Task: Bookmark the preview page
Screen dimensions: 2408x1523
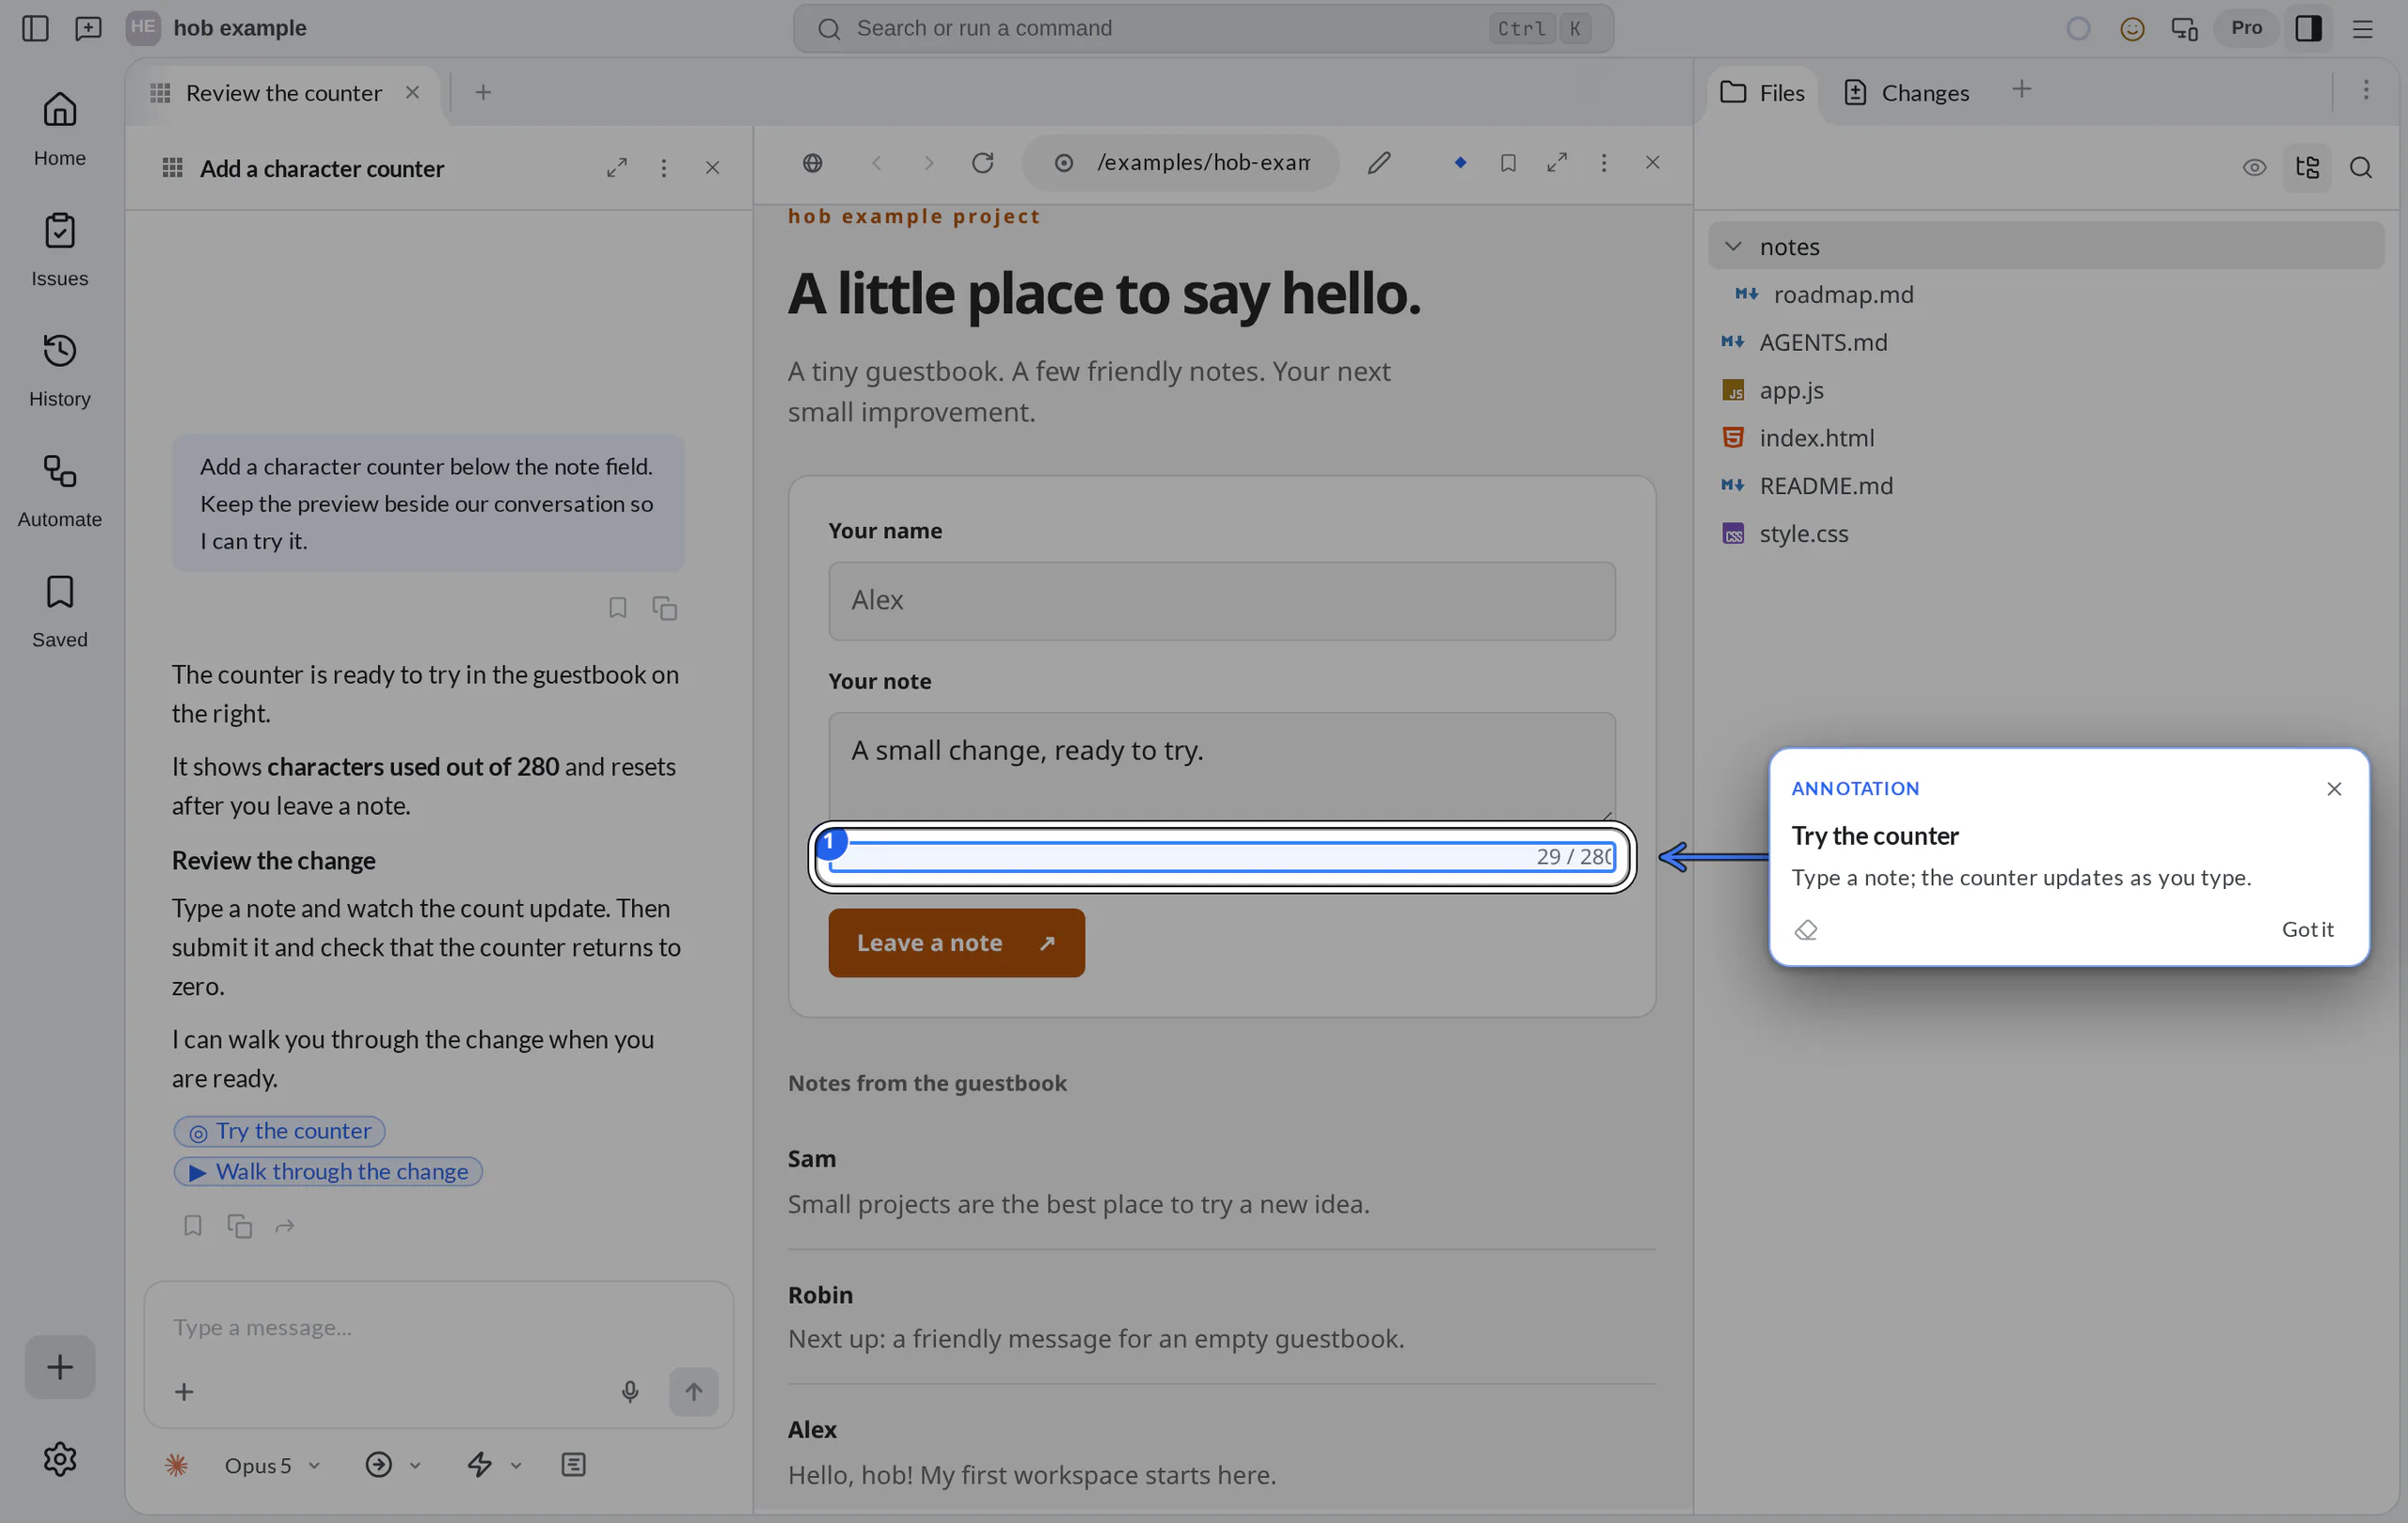Action: tap(1508, 162)
